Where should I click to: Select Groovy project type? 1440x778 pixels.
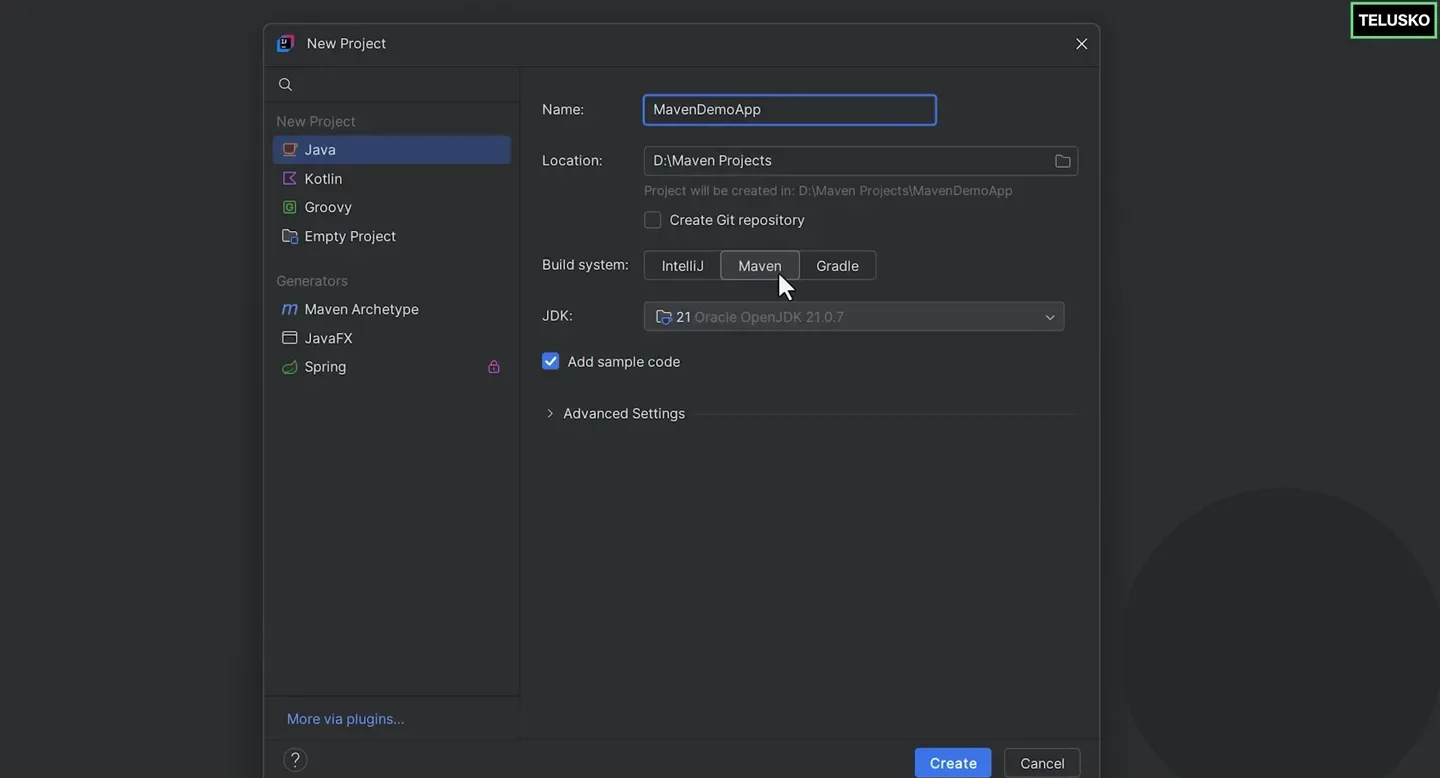(392, 207)
